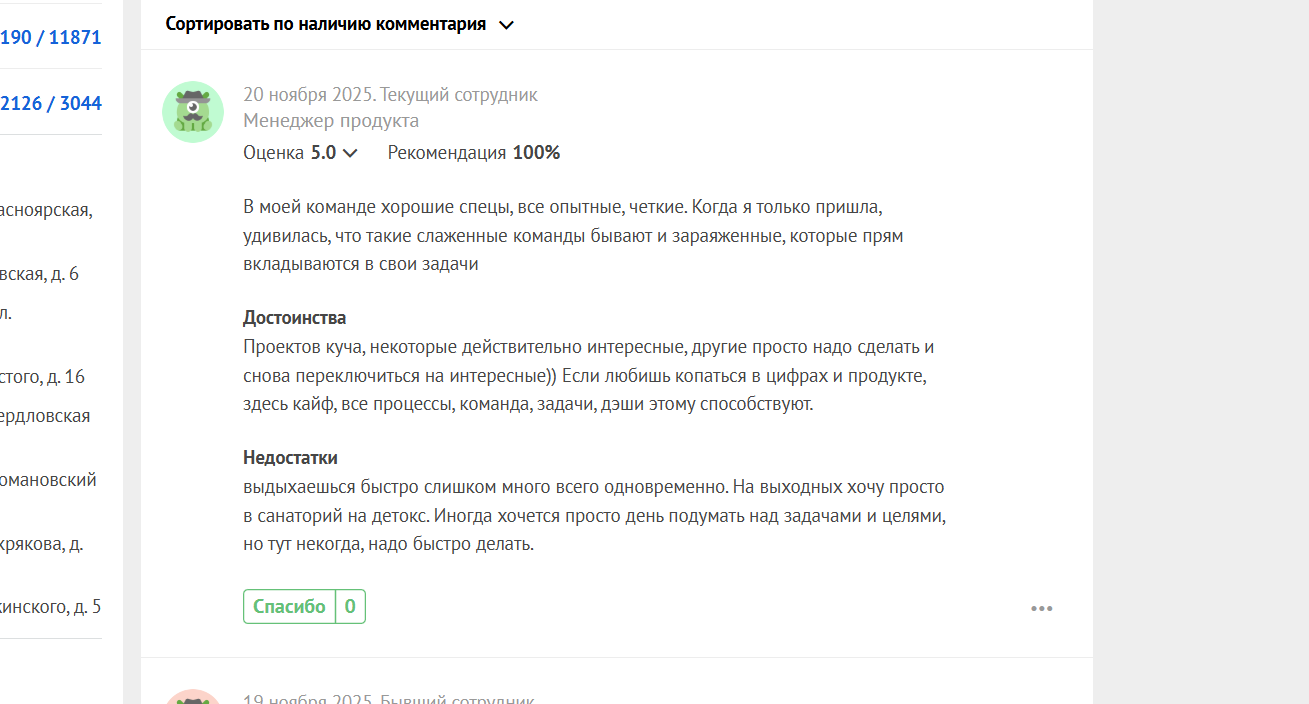Click the sidebar address line ending with ердловская

tap(45, 416)
